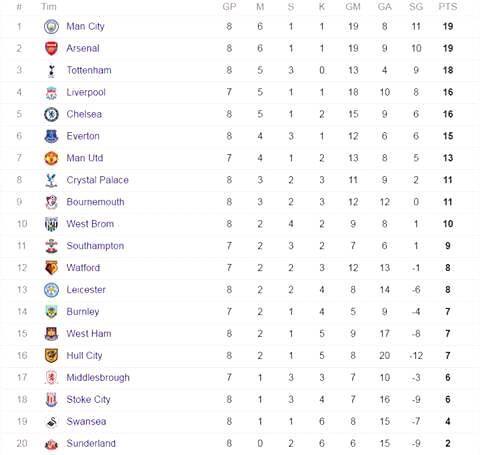The width and height of the screenshot is (480, 455).
Task: Click the Hull City club crest
Action: click(x=51, y=356)
